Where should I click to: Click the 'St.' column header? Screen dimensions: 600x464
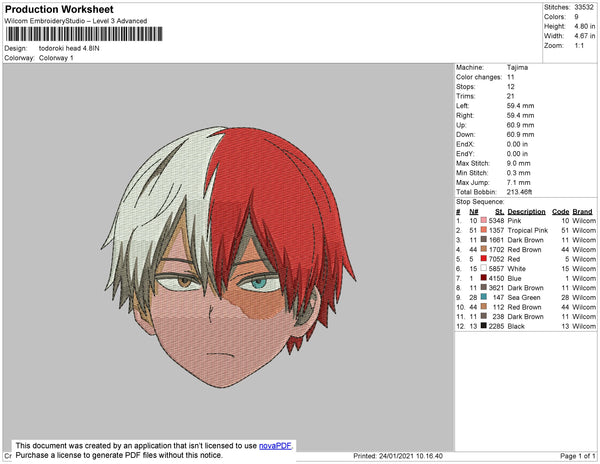click(499, 212)
